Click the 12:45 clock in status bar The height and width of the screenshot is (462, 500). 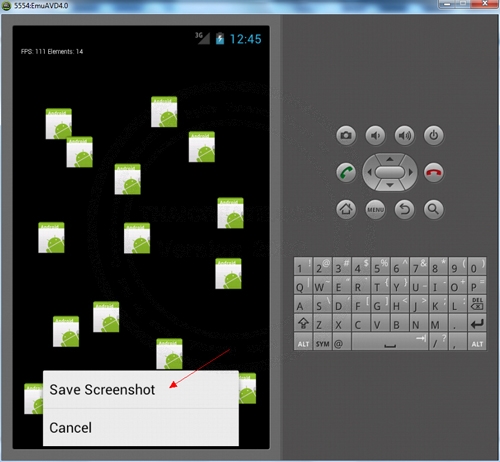[x=246, y=39]
